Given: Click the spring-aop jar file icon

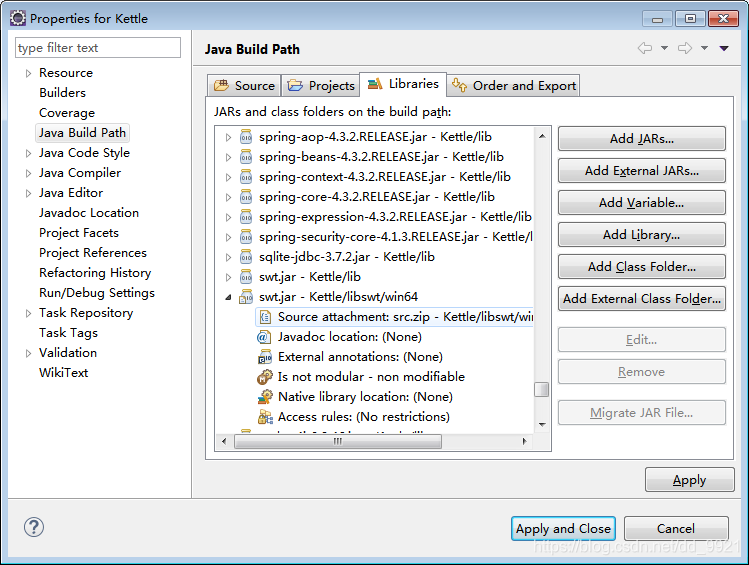Looking at the screenshot, I should pyautogui.click(x=246, y=137).
